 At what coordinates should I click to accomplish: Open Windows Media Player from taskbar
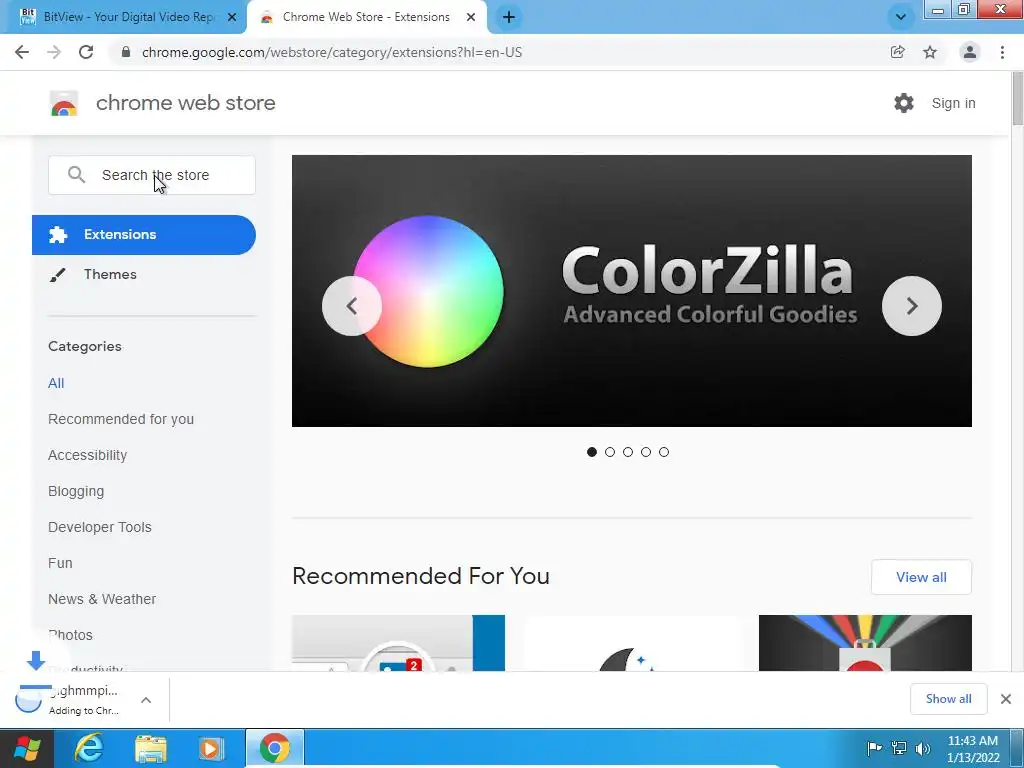211,748
